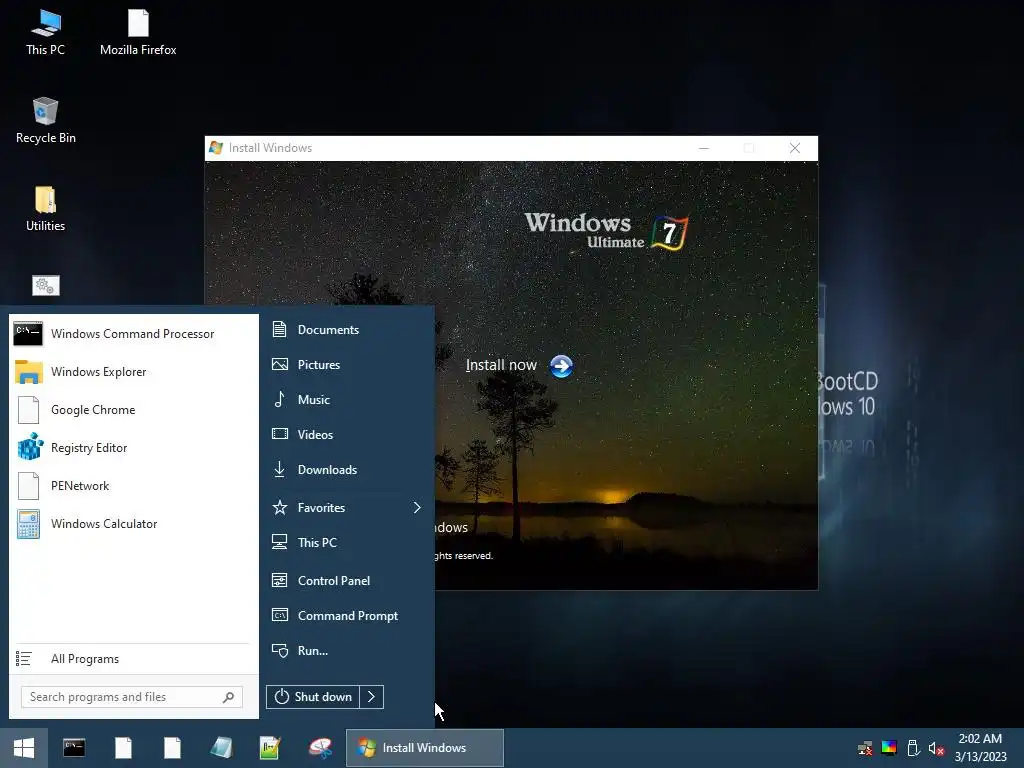This screenshot has width=1024, height=768.
Task: Click the blue arrow beside Install now
Action: pos(561,366)
